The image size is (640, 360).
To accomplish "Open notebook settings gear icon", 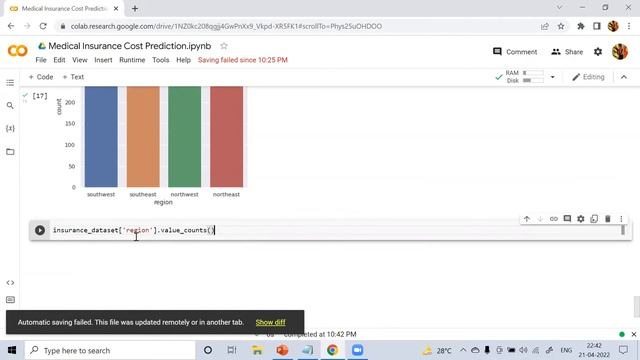I will (598, 52).
